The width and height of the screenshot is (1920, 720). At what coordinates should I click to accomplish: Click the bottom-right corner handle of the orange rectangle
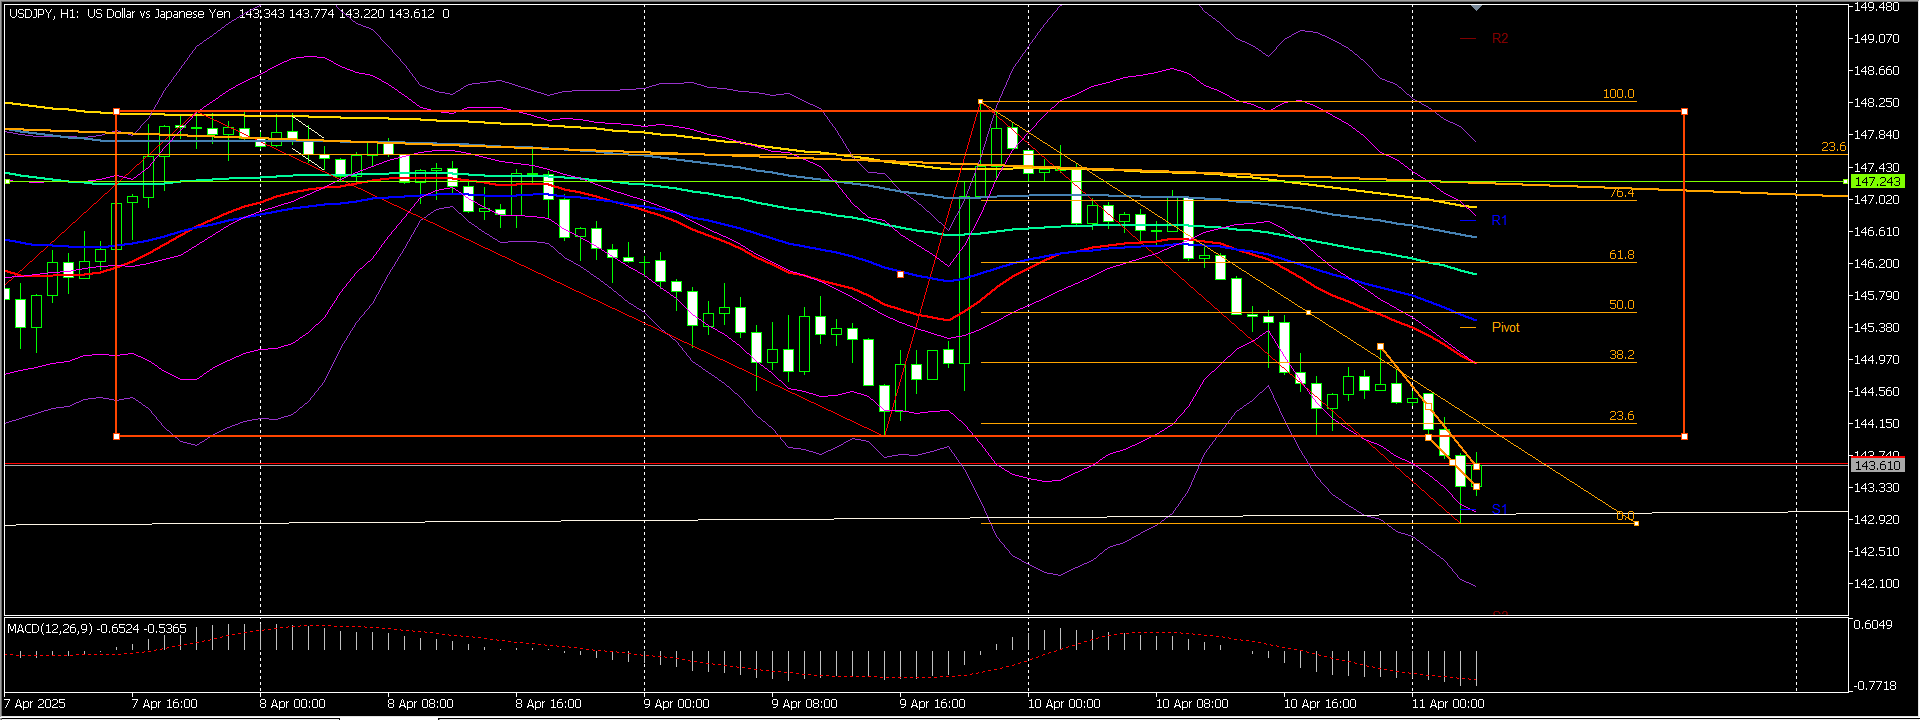pos(1685,437)
